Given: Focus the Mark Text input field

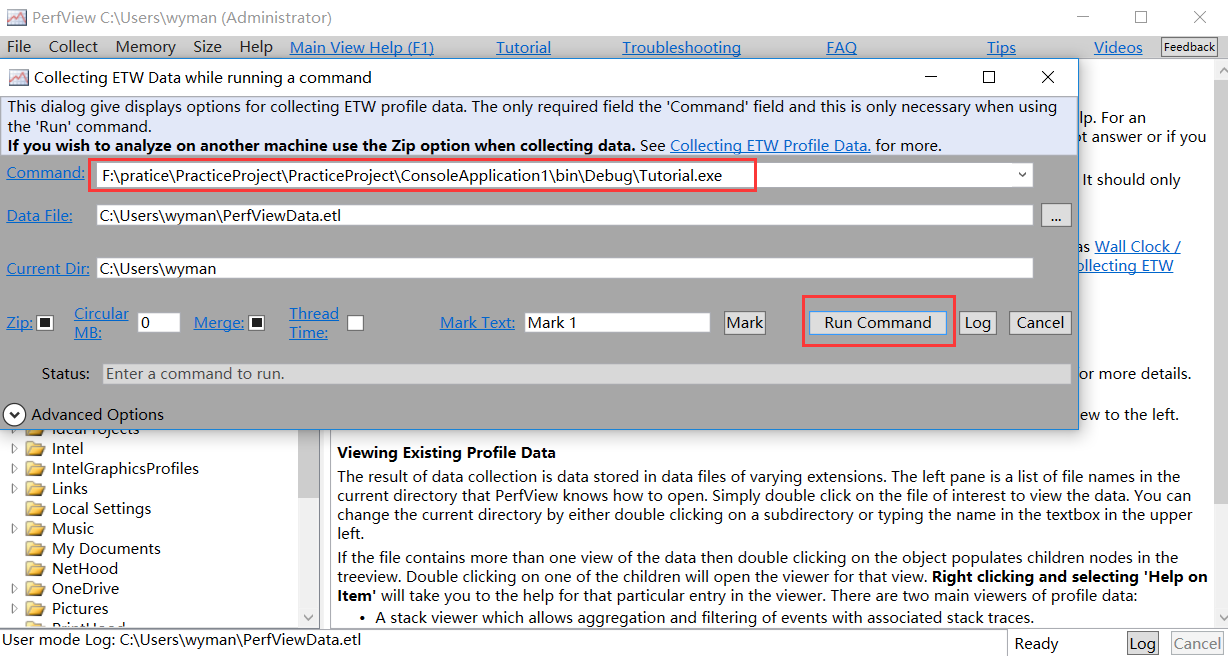Looking at the screenshot, I should tap(617, 323).
